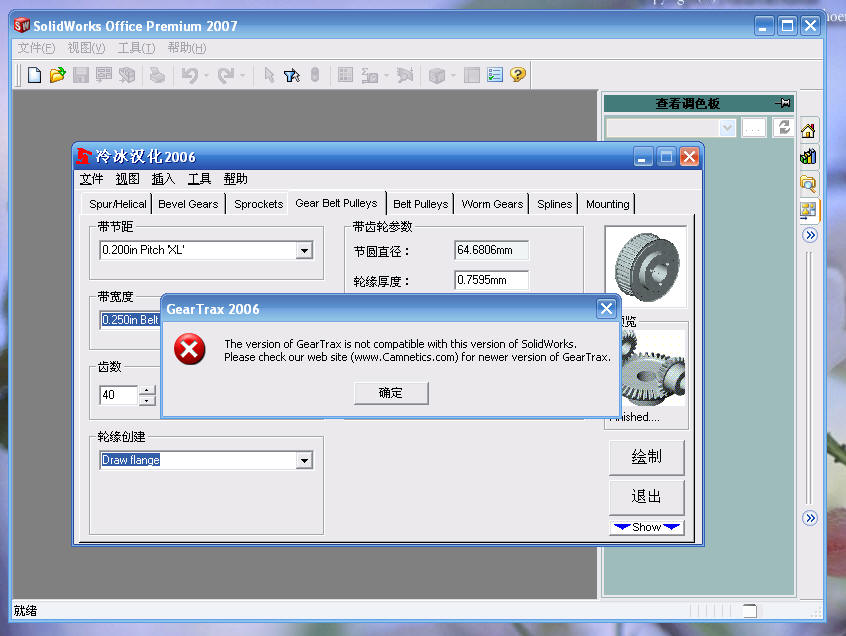
Task: Open the 文件 menu in GearTrax window
Action: [x=91, y=179]
